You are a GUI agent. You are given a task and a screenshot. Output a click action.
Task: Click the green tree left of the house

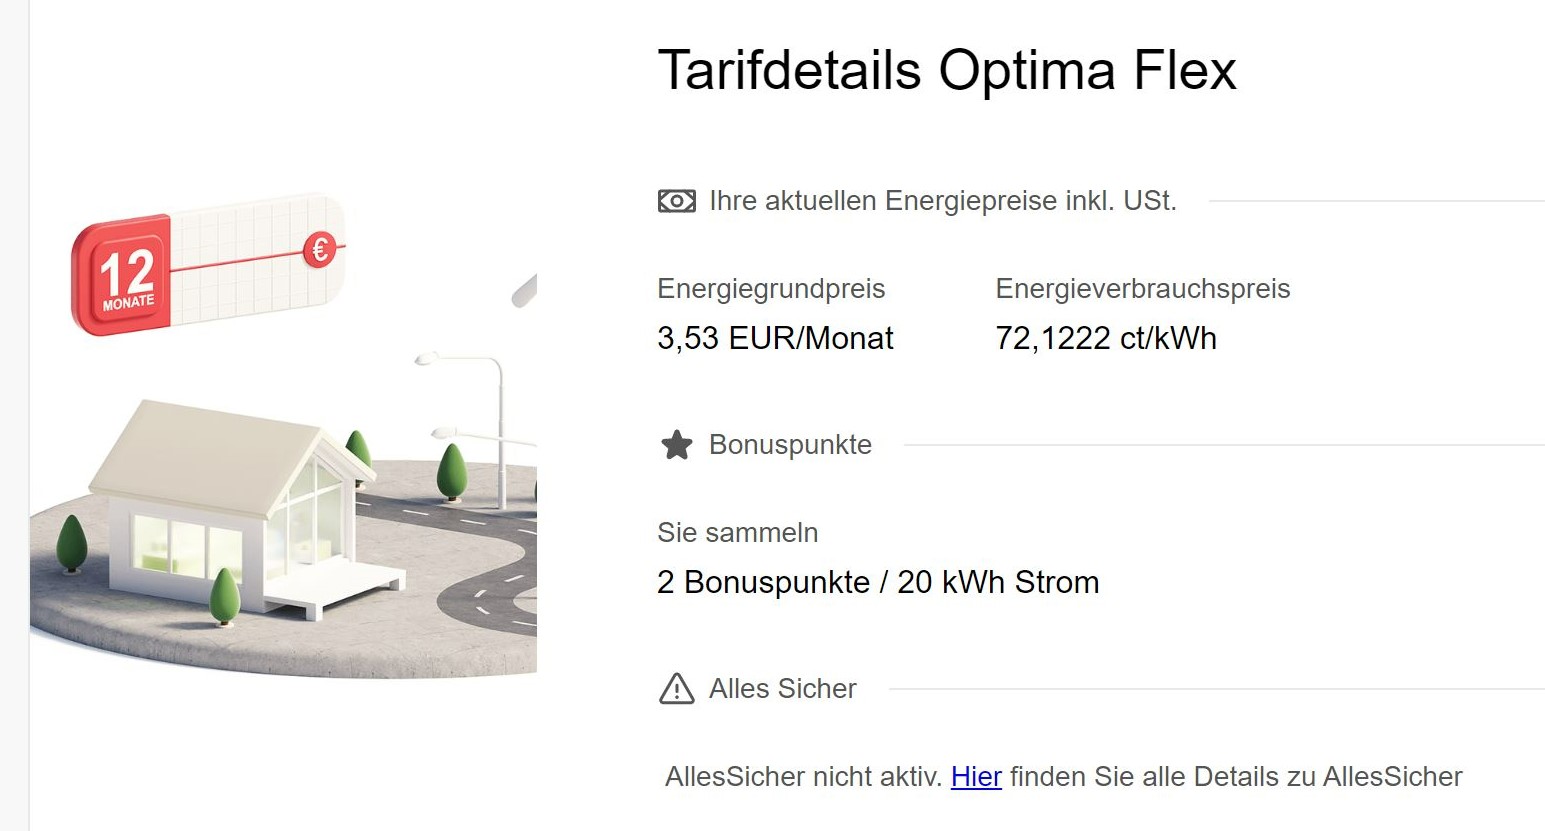[71, 543]
